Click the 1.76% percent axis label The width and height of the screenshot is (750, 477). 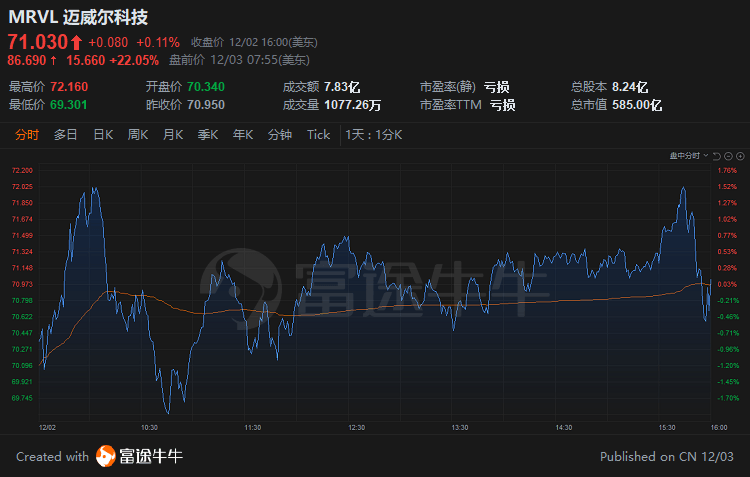click(727, 170)
